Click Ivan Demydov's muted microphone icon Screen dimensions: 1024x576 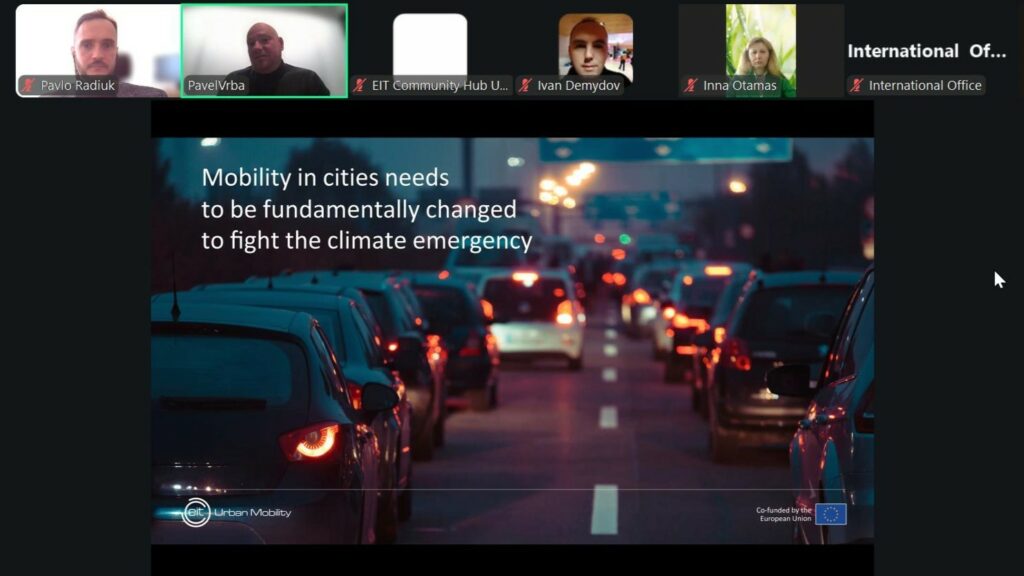click(525, 86)
